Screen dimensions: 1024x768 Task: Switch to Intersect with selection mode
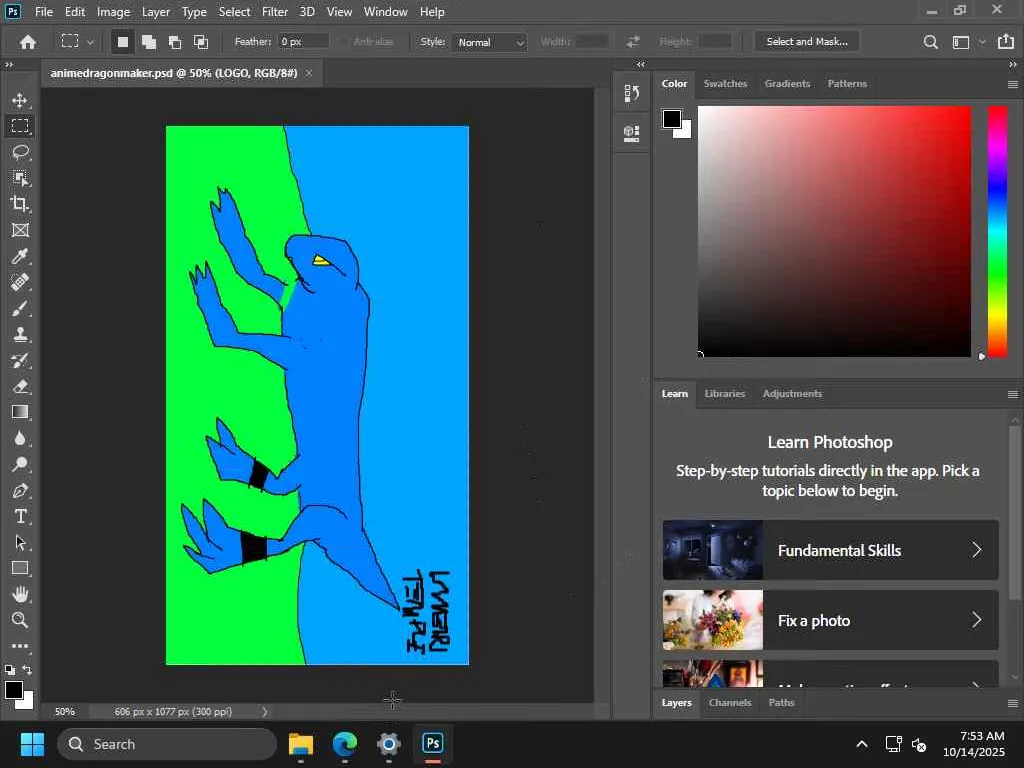(201, 42)
